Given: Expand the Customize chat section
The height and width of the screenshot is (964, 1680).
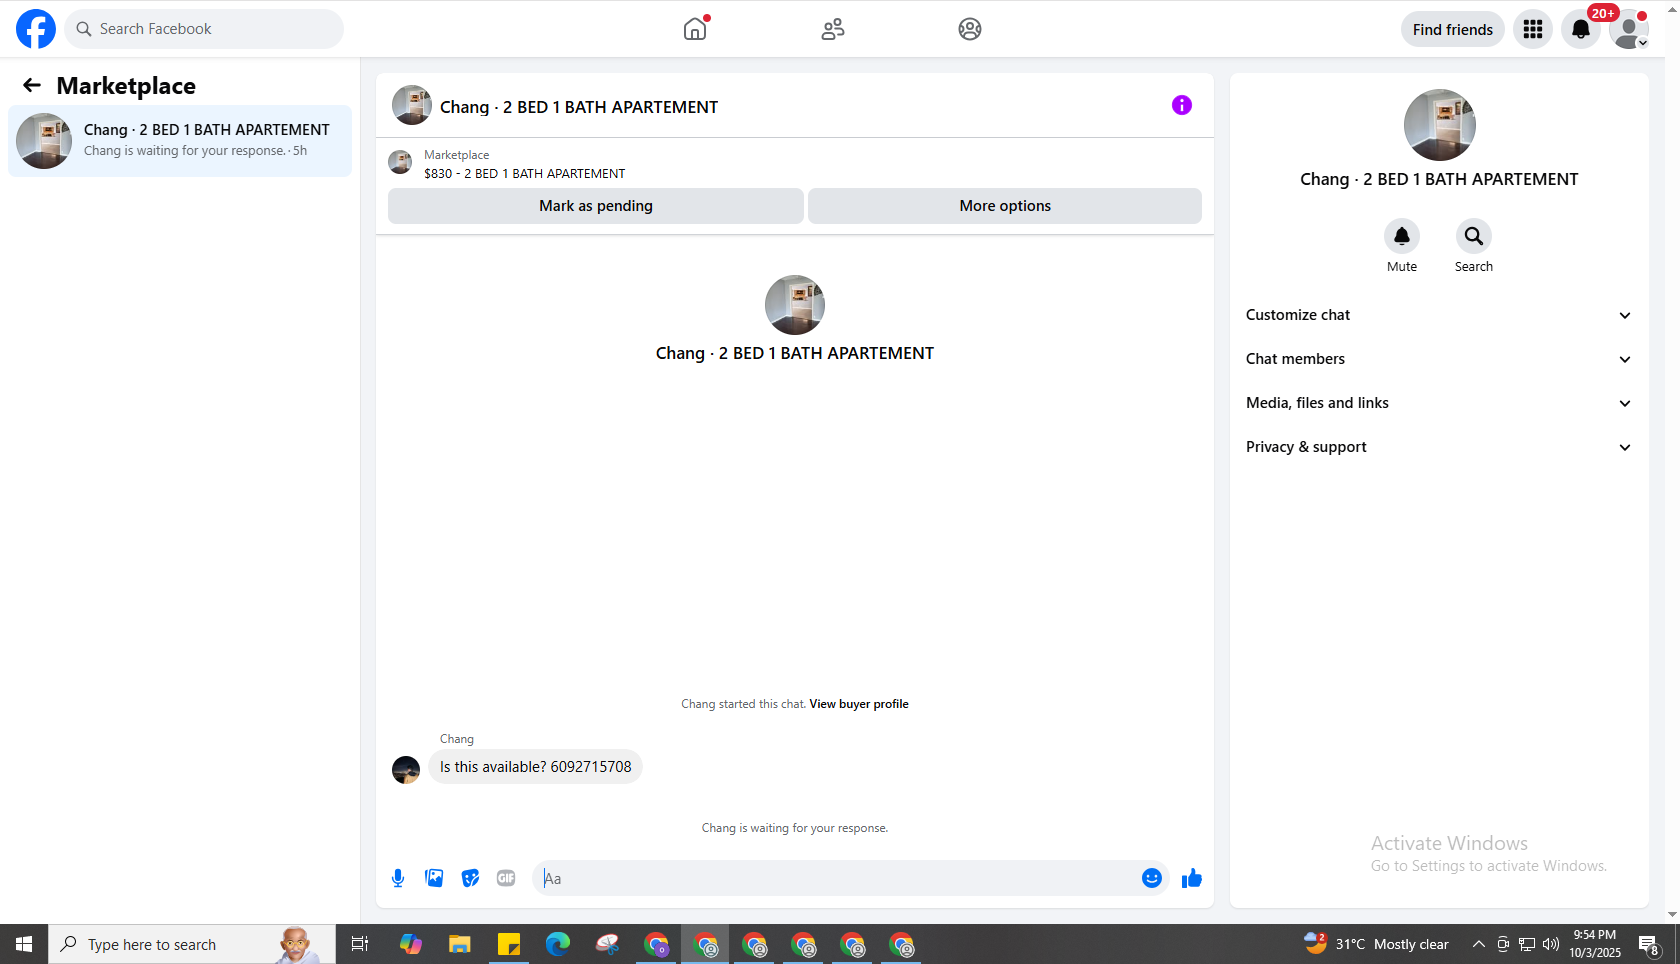Looking at the screenshot, I should click(1439, 315).
